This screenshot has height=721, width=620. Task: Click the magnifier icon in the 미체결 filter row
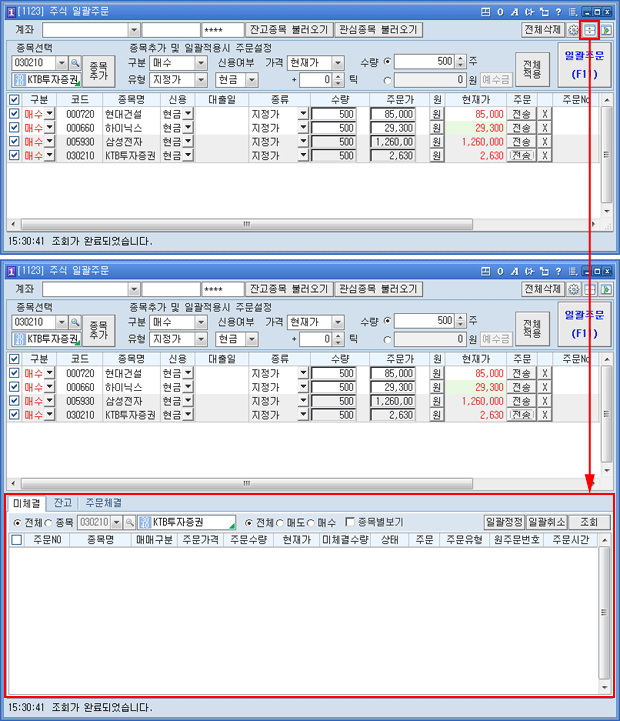128,522
